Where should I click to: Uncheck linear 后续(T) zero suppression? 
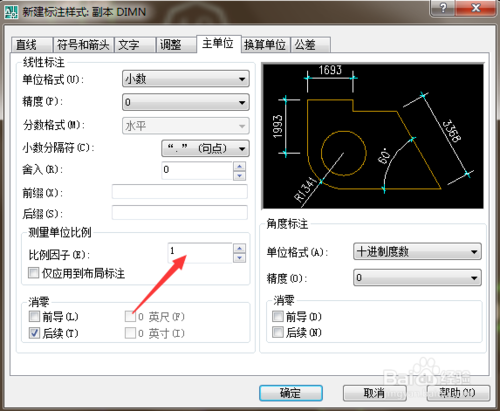click(34, 333)
